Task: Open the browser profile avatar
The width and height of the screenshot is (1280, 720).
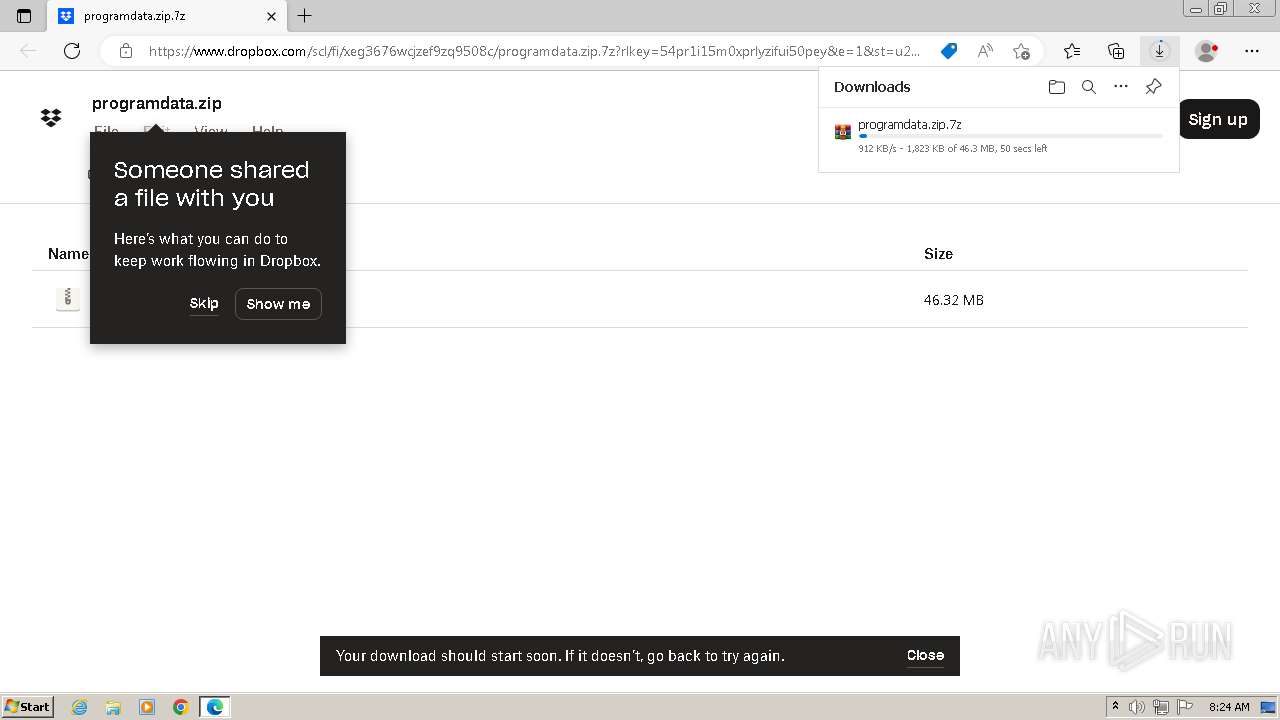Action: (x=1207, y=51)
